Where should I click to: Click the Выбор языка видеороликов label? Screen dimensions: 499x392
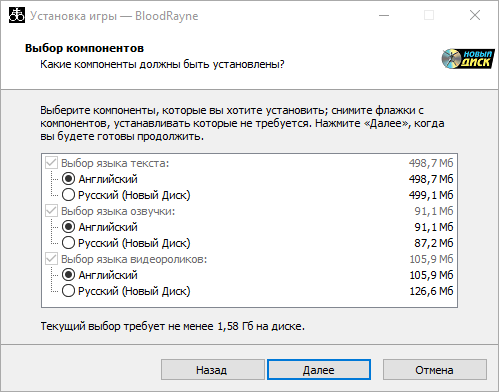coord(134,259)
